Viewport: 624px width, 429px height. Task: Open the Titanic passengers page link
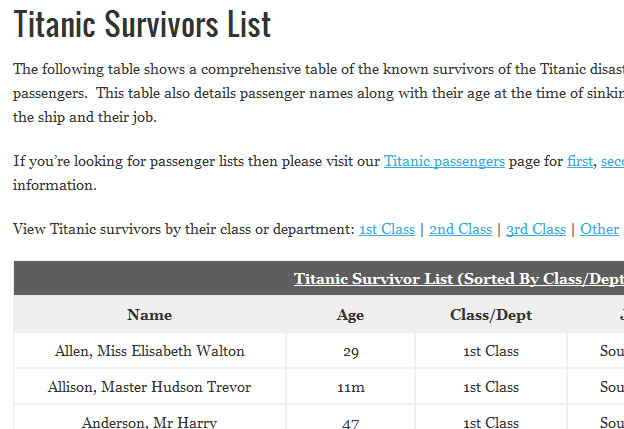point(444,161)
